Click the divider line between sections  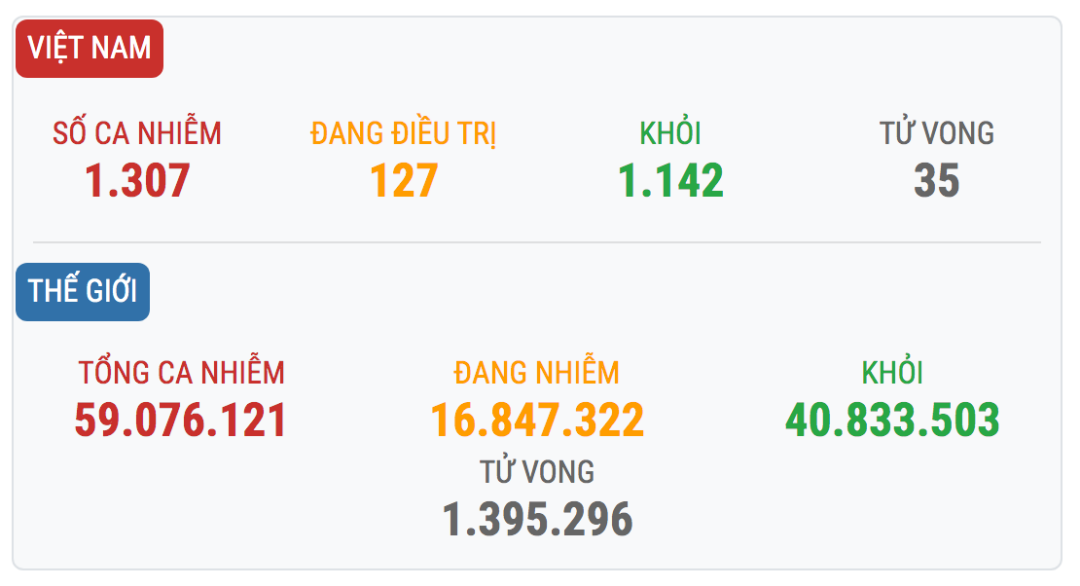click(x=537, y=242)
